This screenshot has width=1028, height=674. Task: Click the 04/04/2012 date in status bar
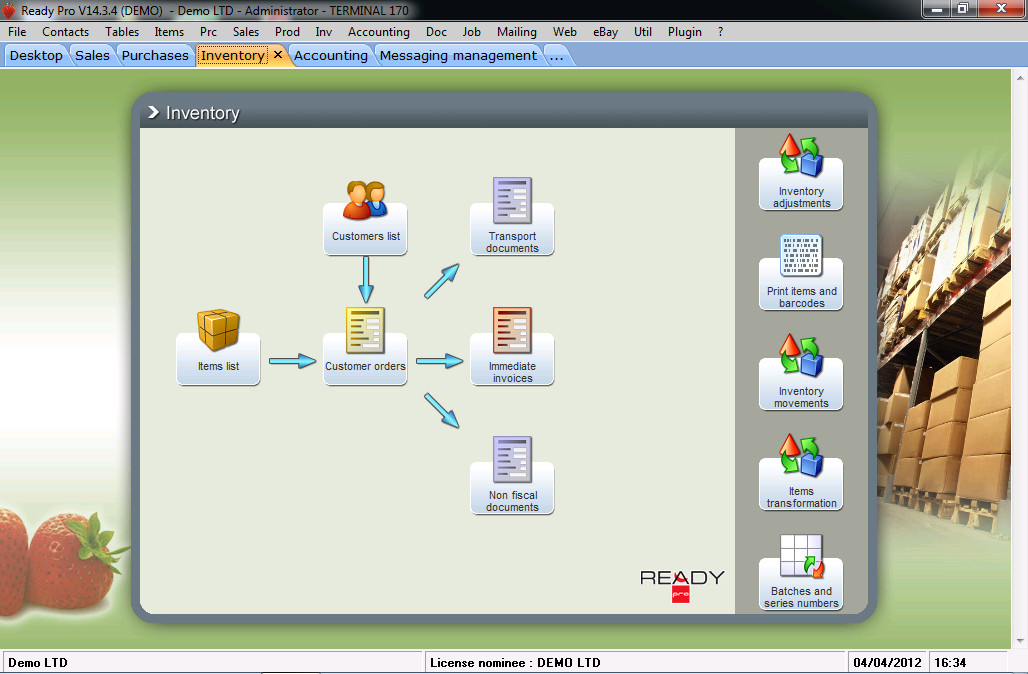887,662
